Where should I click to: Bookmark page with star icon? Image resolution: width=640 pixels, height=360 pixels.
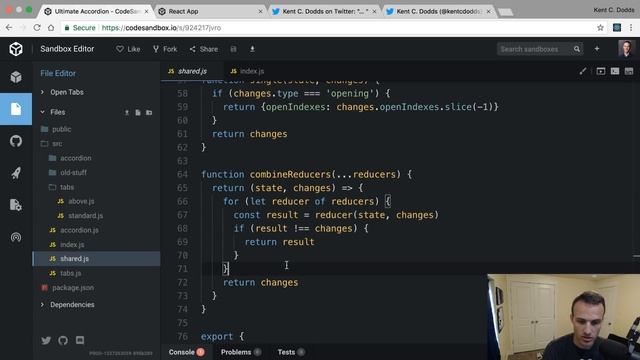(x=600, y=28)
